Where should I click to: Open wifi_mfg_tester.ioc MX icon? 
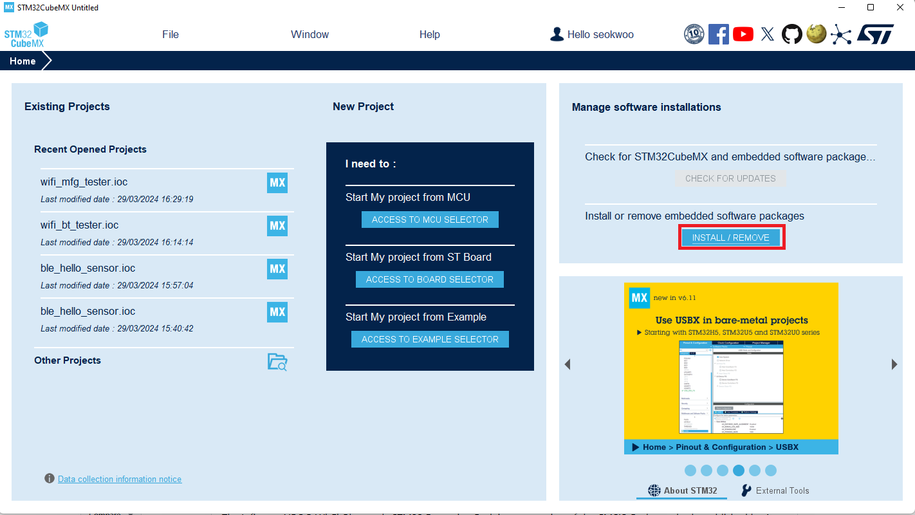pyautogui.click(x=277, y=183)
